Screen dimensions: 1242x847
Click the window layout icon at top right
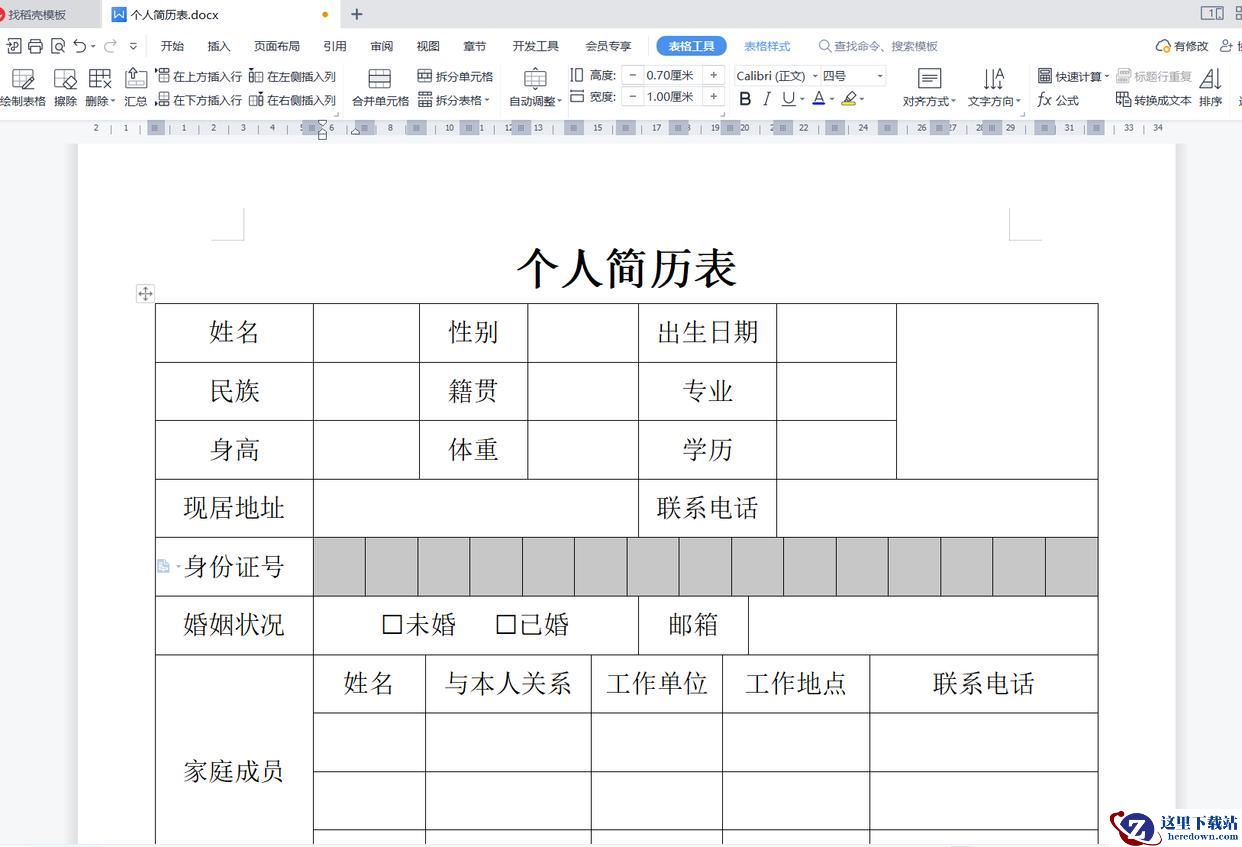tap(1212, 13)
